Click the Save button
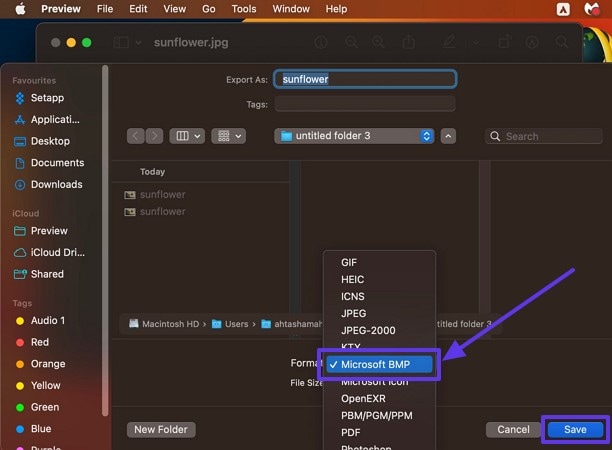This screenshot has height=450, width=612. pos(575,430)
